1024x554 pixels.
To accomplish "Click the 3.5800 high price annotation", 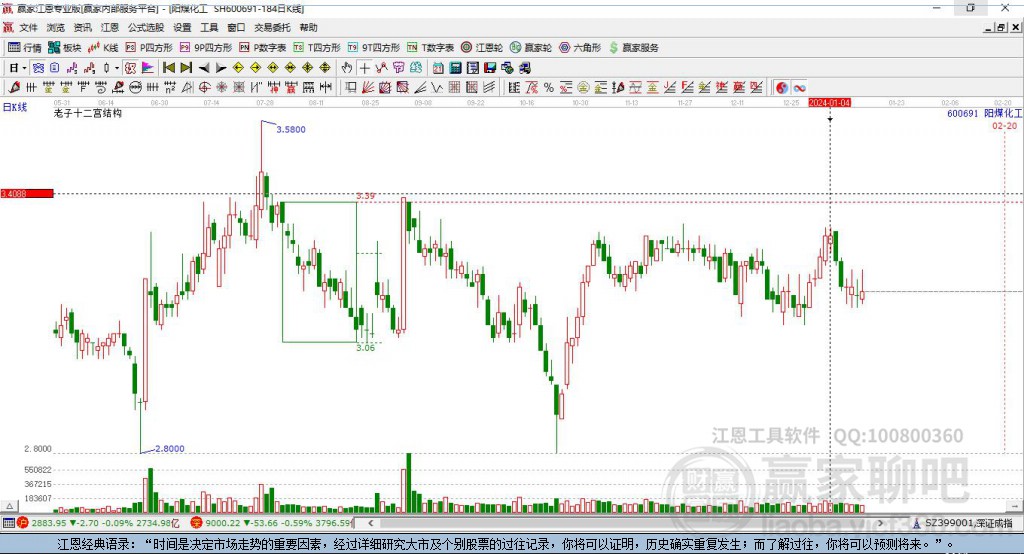I will click(x=291, y=129).
